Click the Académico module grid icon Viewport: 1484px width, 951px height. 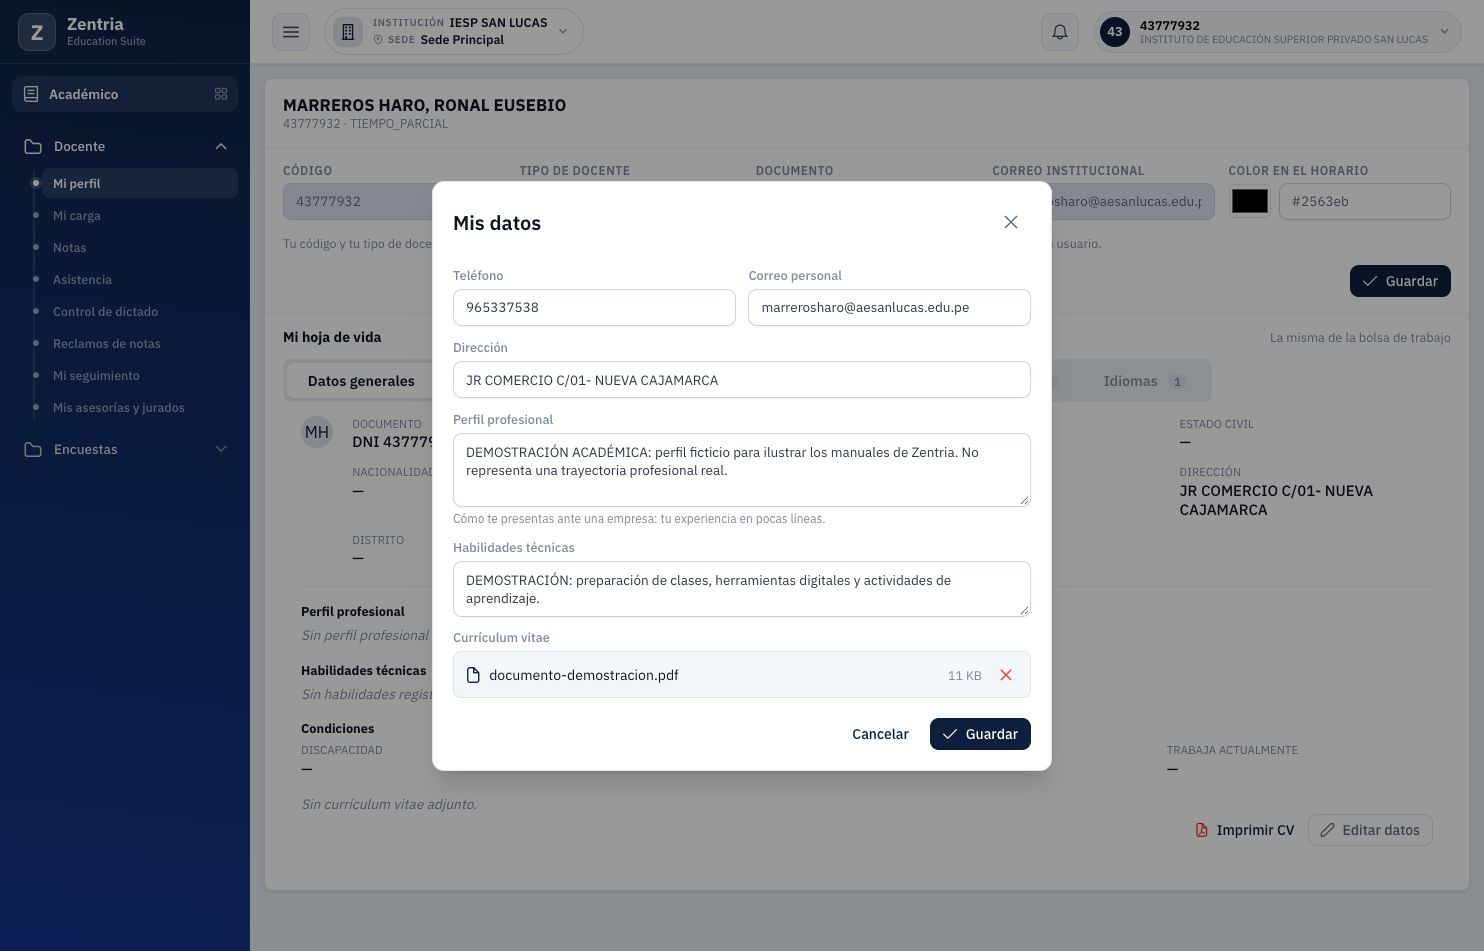point(221,94)
